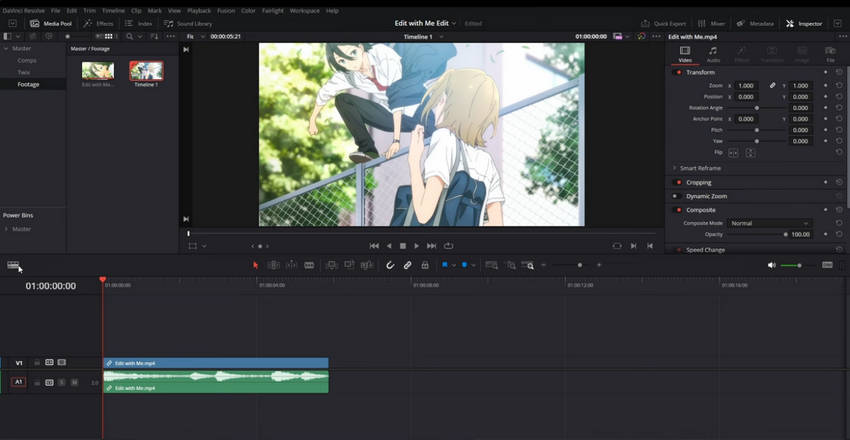The image size is (850, 440).
Task: Toggle the Cropping section enable switch
Action: click(678, 183)
